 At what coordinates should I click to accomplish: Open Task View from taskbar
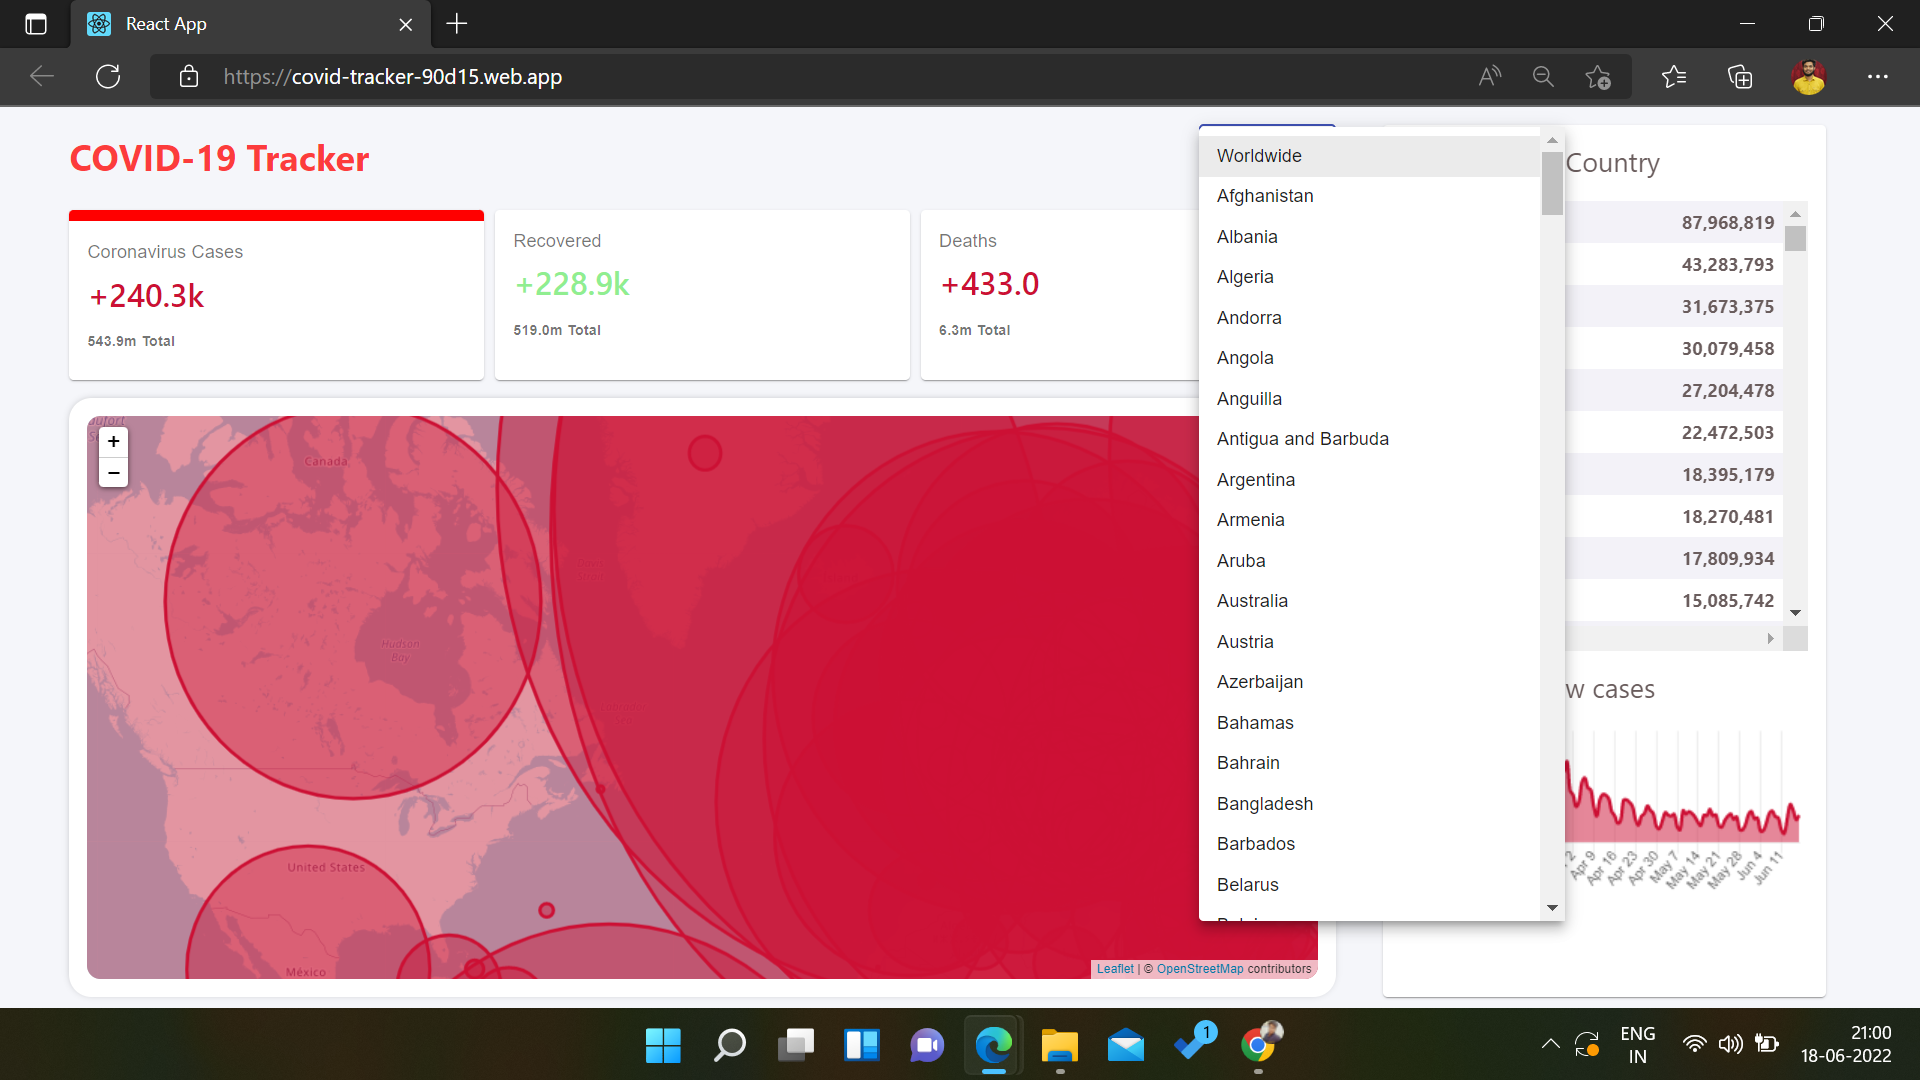[x=795, y=1046]
